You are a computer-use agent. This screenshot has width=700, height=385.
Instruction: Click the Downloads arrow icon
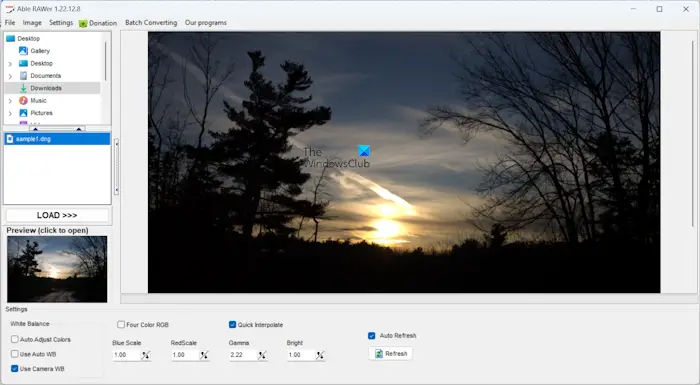[x=23, y=88]
